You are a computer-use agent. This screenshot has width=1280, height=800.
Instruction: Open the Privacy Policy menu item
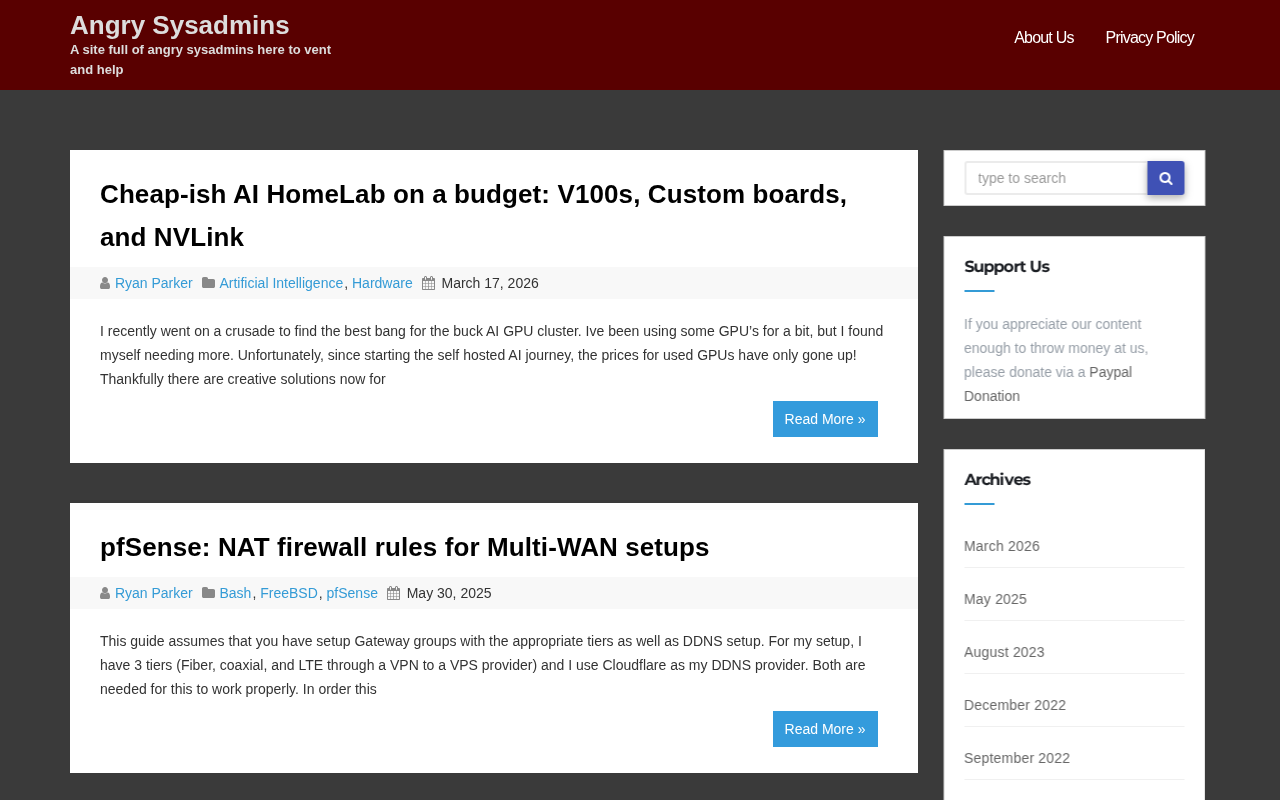[x=1149, y=38]
